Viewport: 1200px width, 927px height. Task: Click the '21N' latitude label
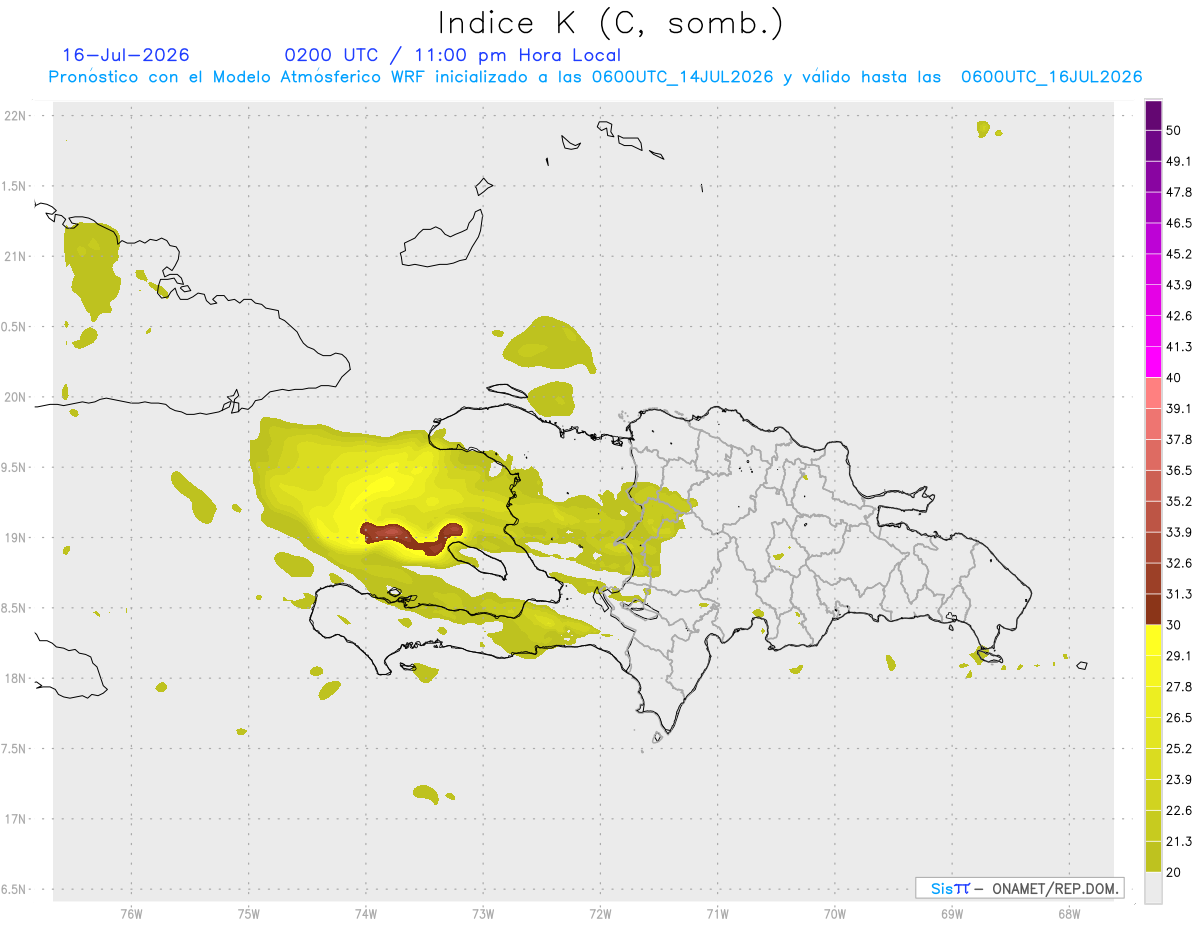point(16,256)
